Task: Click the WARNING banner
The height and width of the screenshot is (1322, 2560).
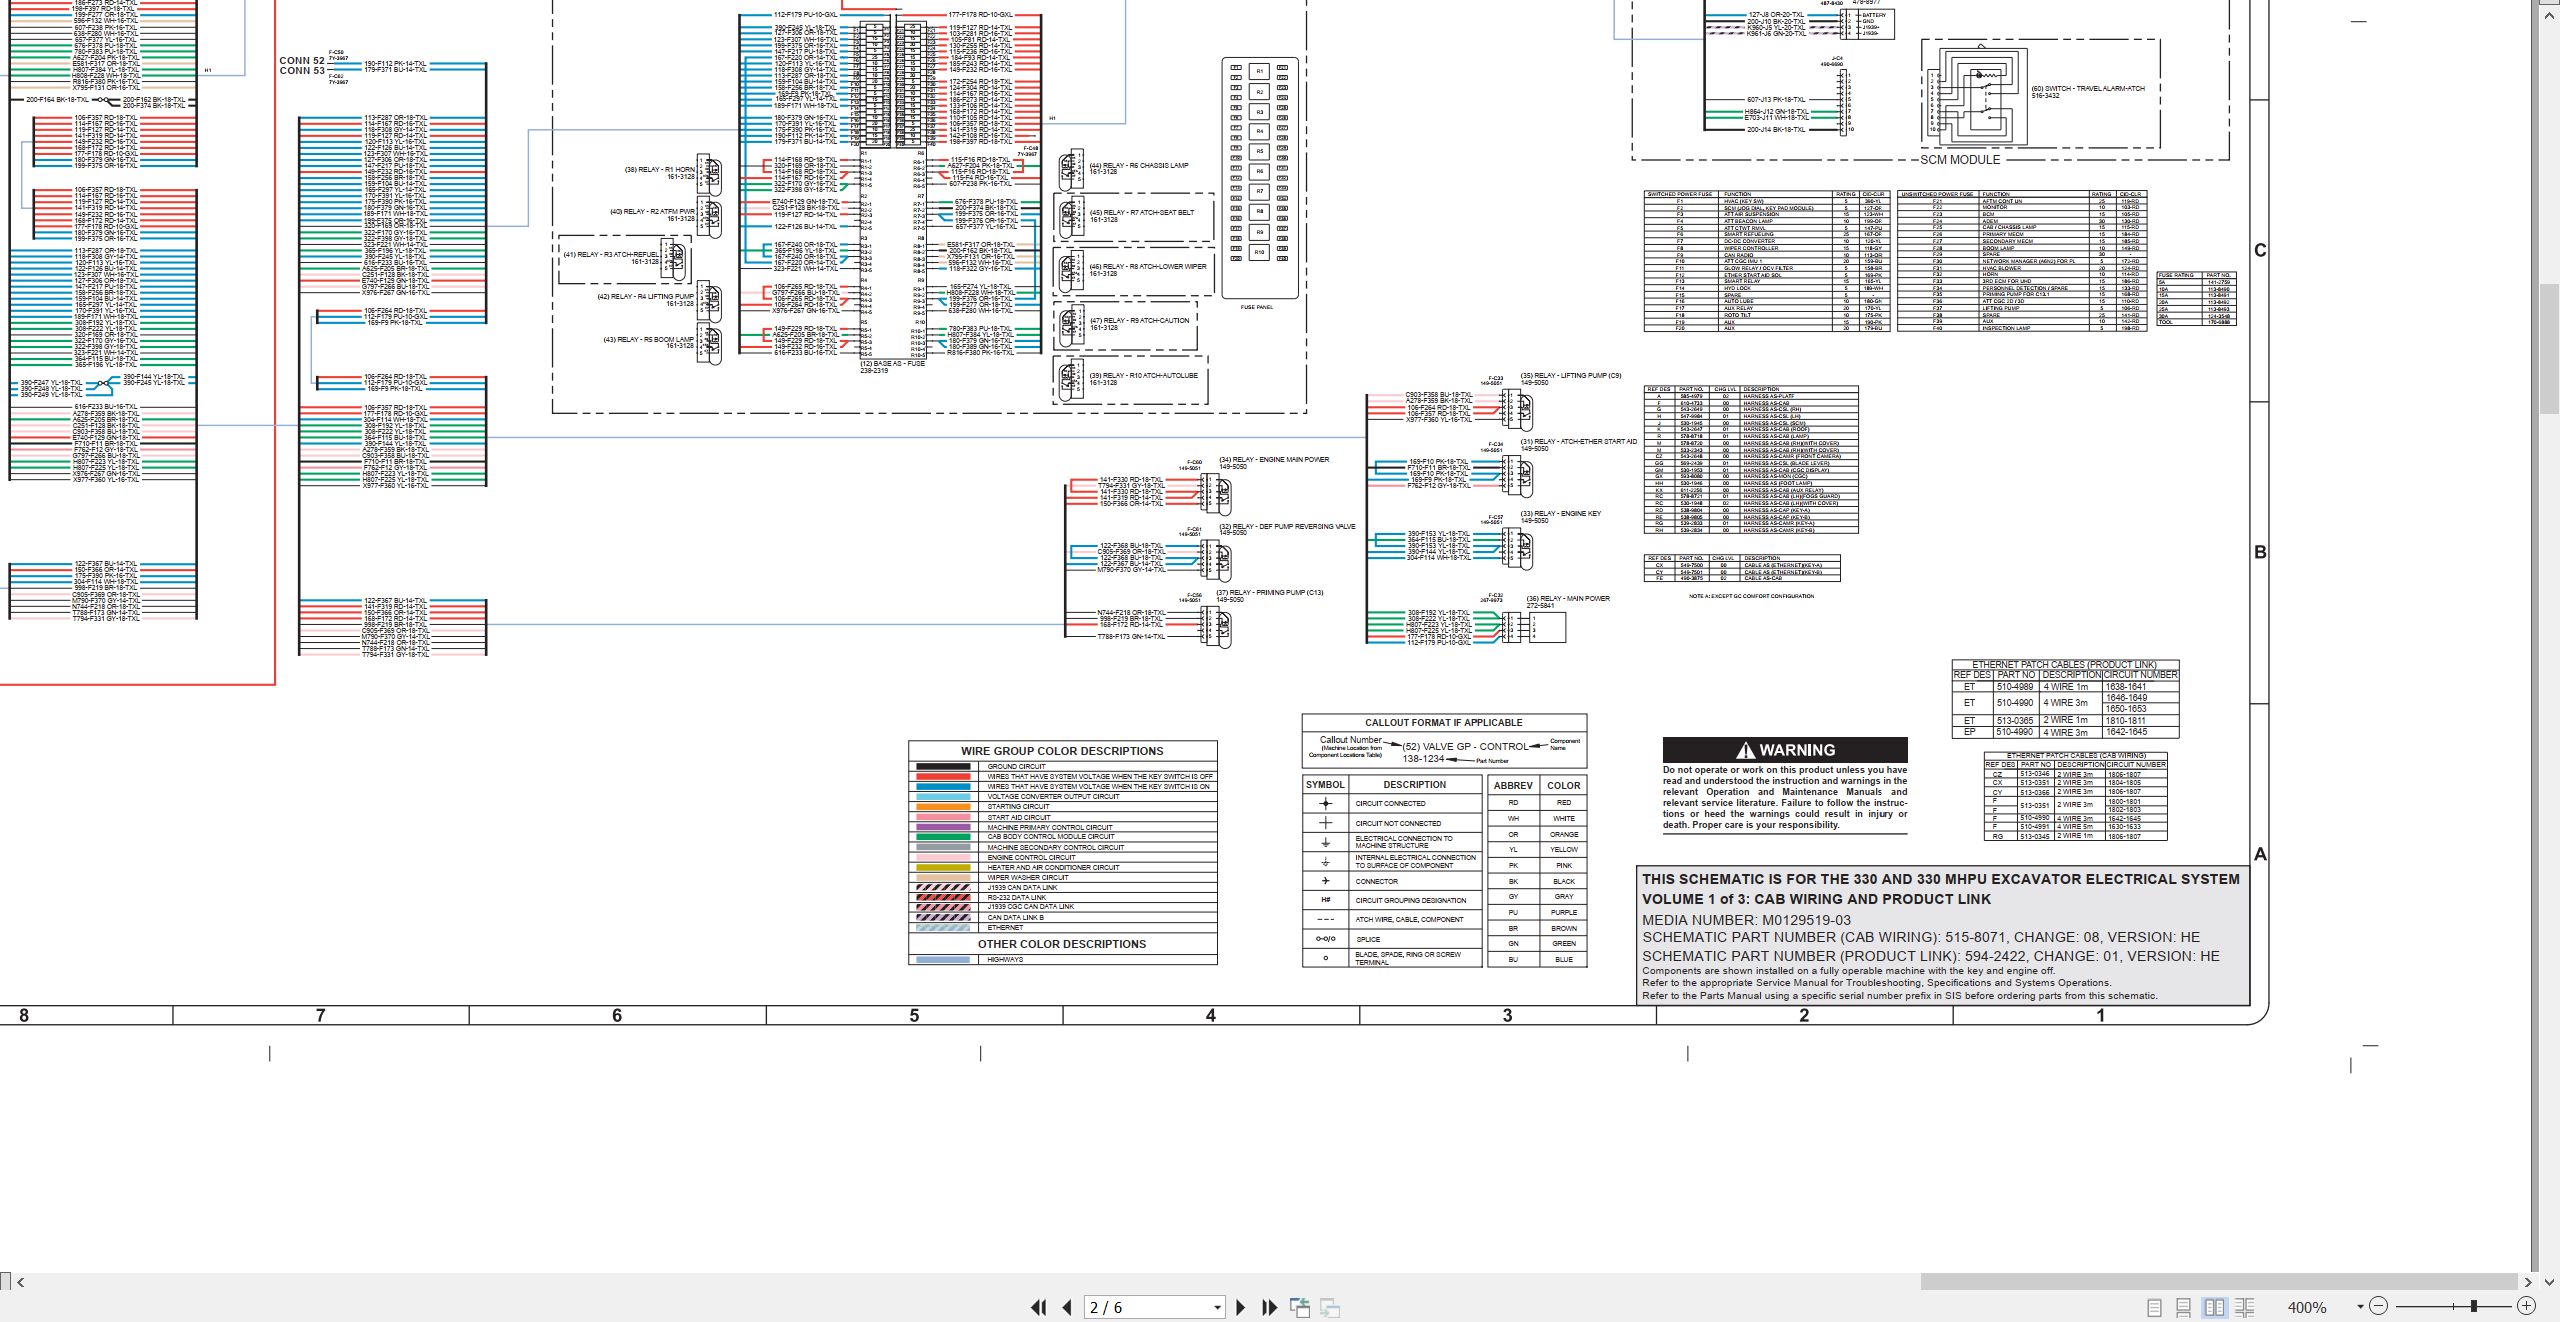Action: pyautogui.click(x=1785, y=750)
